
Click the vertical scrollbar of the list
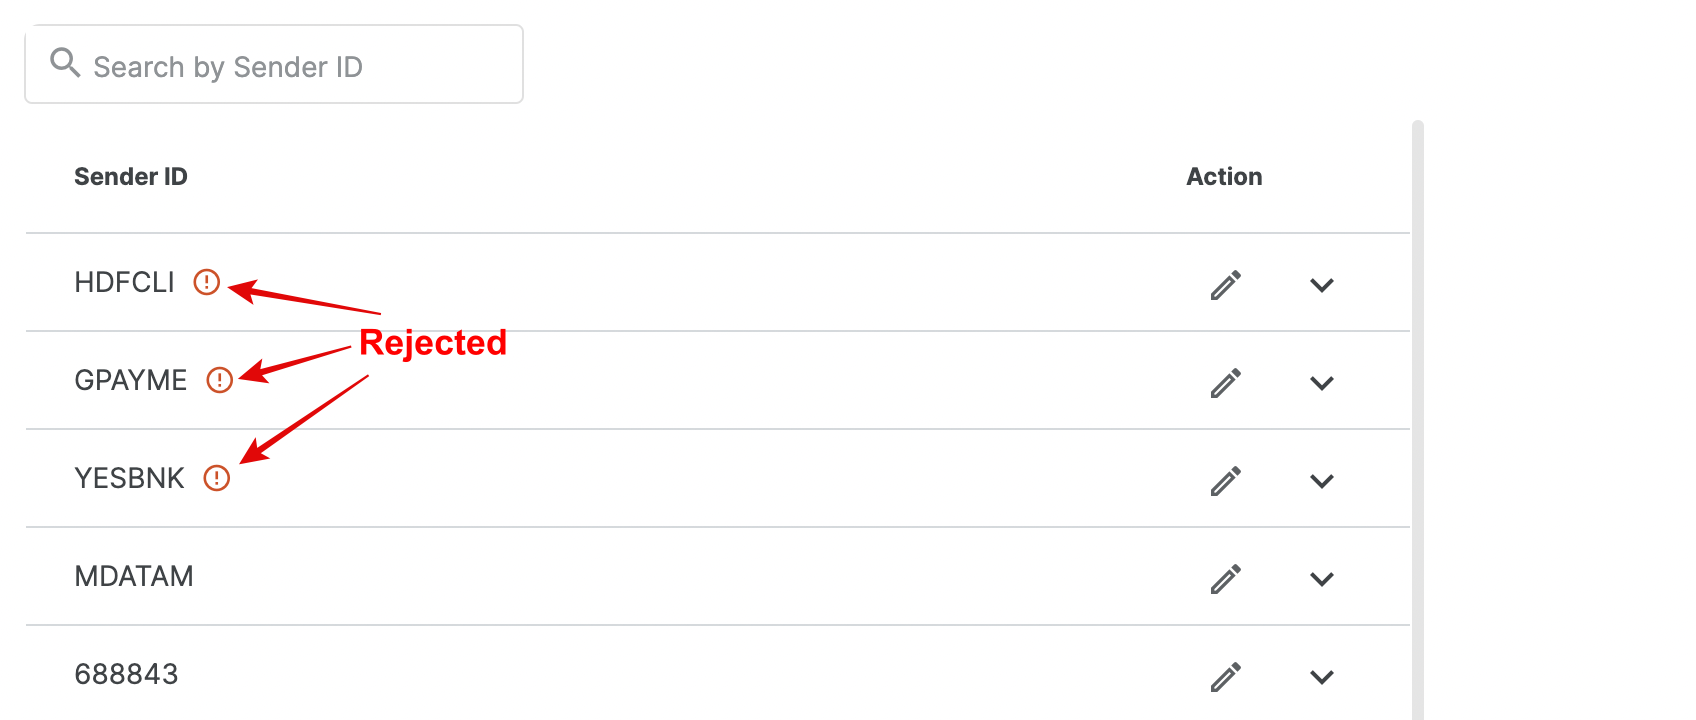coord(1417,420)
